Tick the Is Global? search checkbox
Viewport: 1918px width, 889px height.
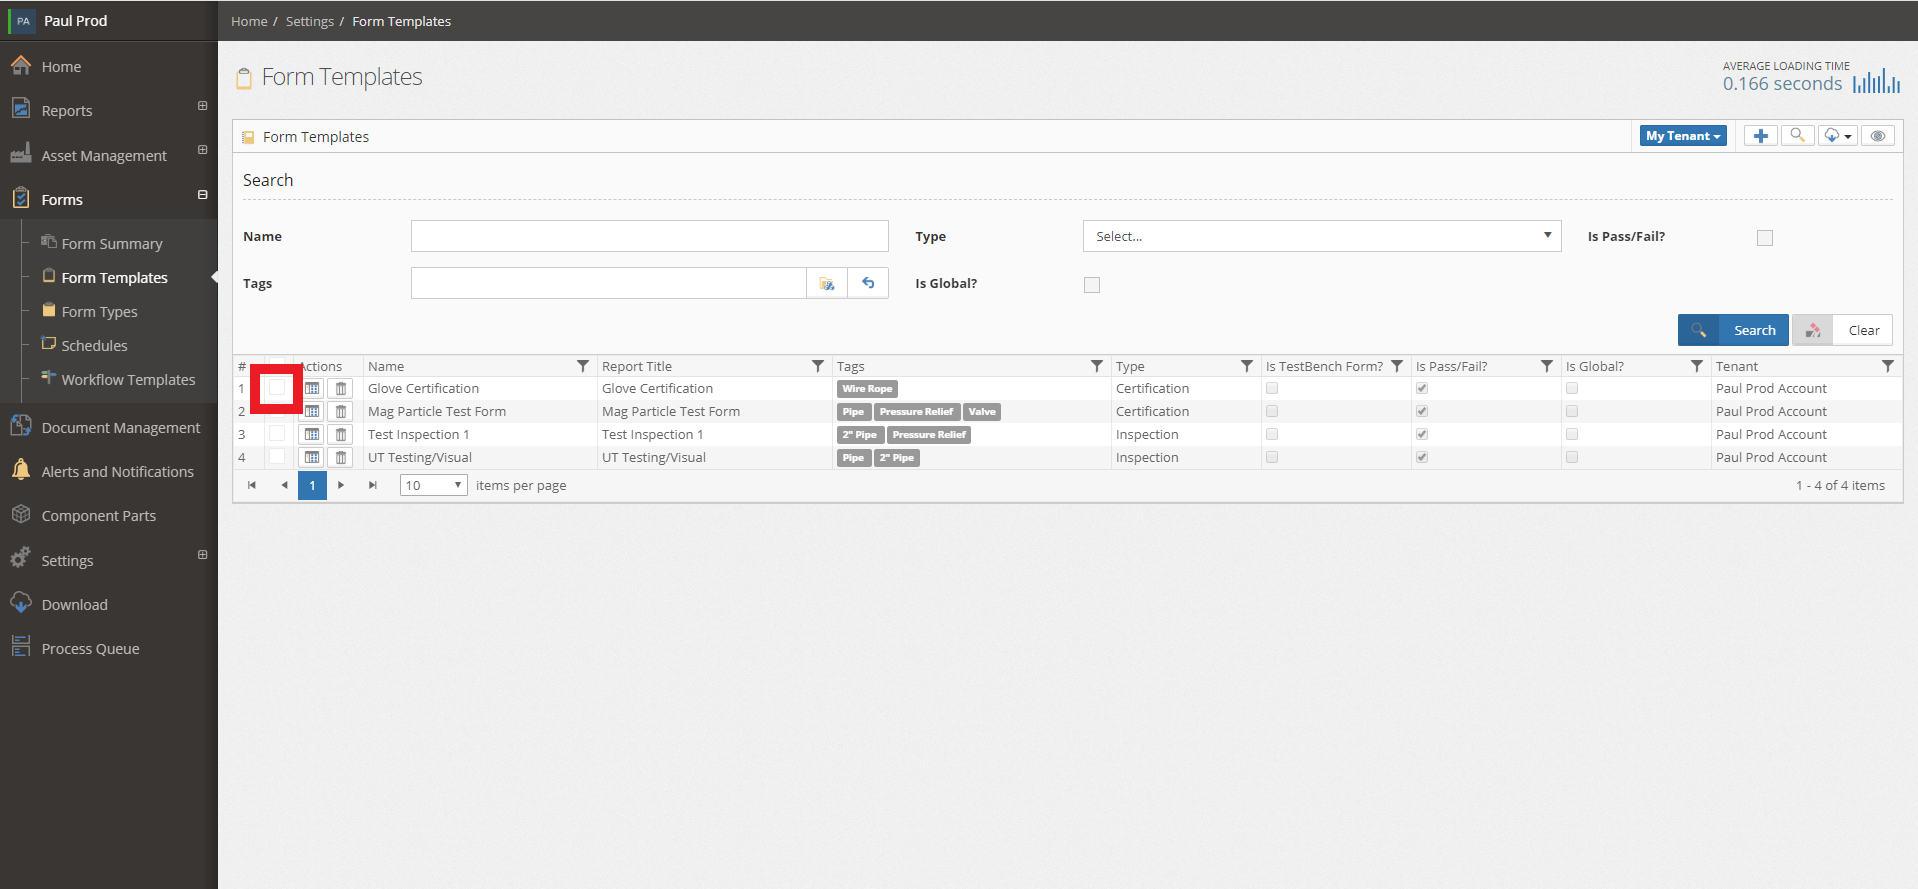[x=1092, y=285]
